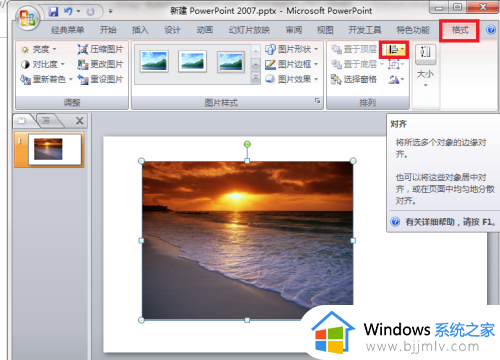Click 置于顶层 bring to front
Viewport: 500px width, 360px height.
354,50
